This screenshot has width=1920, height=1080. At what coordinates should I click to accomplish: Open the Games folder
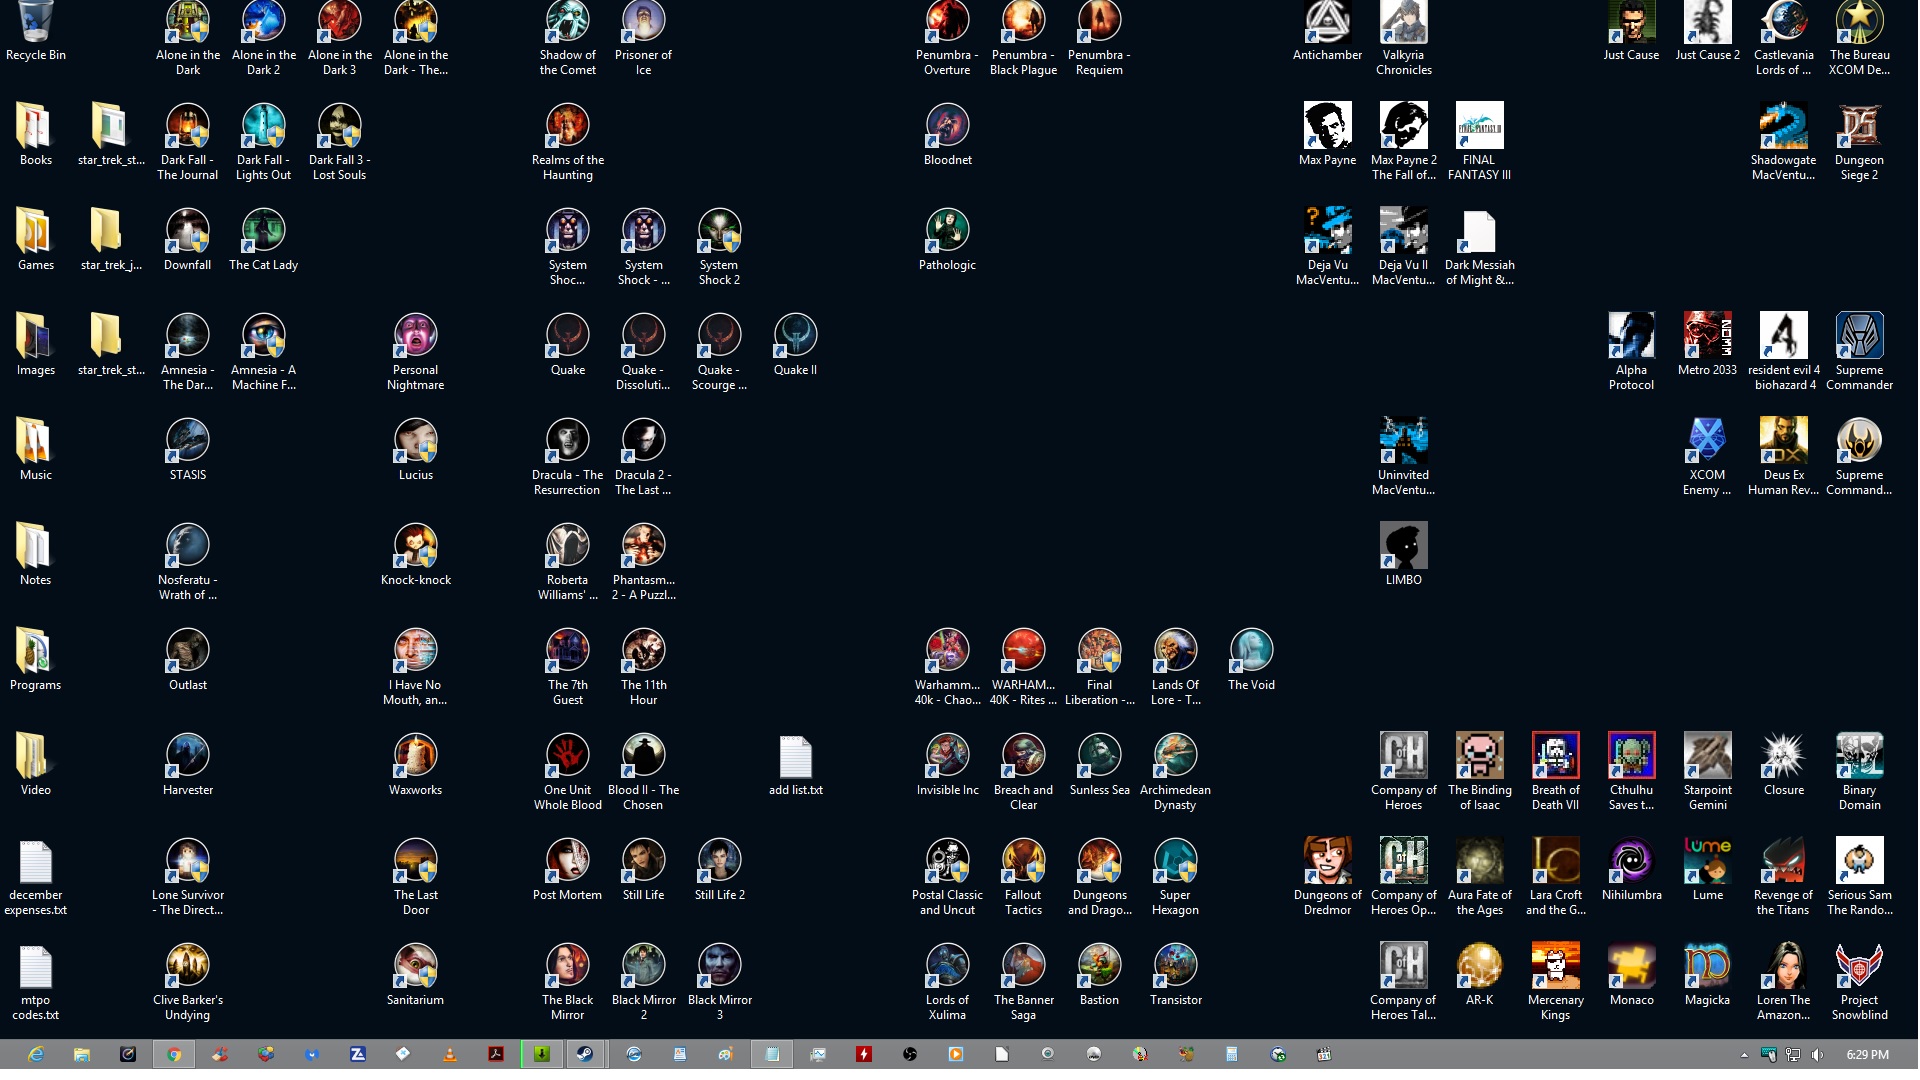pyautogui.click(x=35, y=238)
